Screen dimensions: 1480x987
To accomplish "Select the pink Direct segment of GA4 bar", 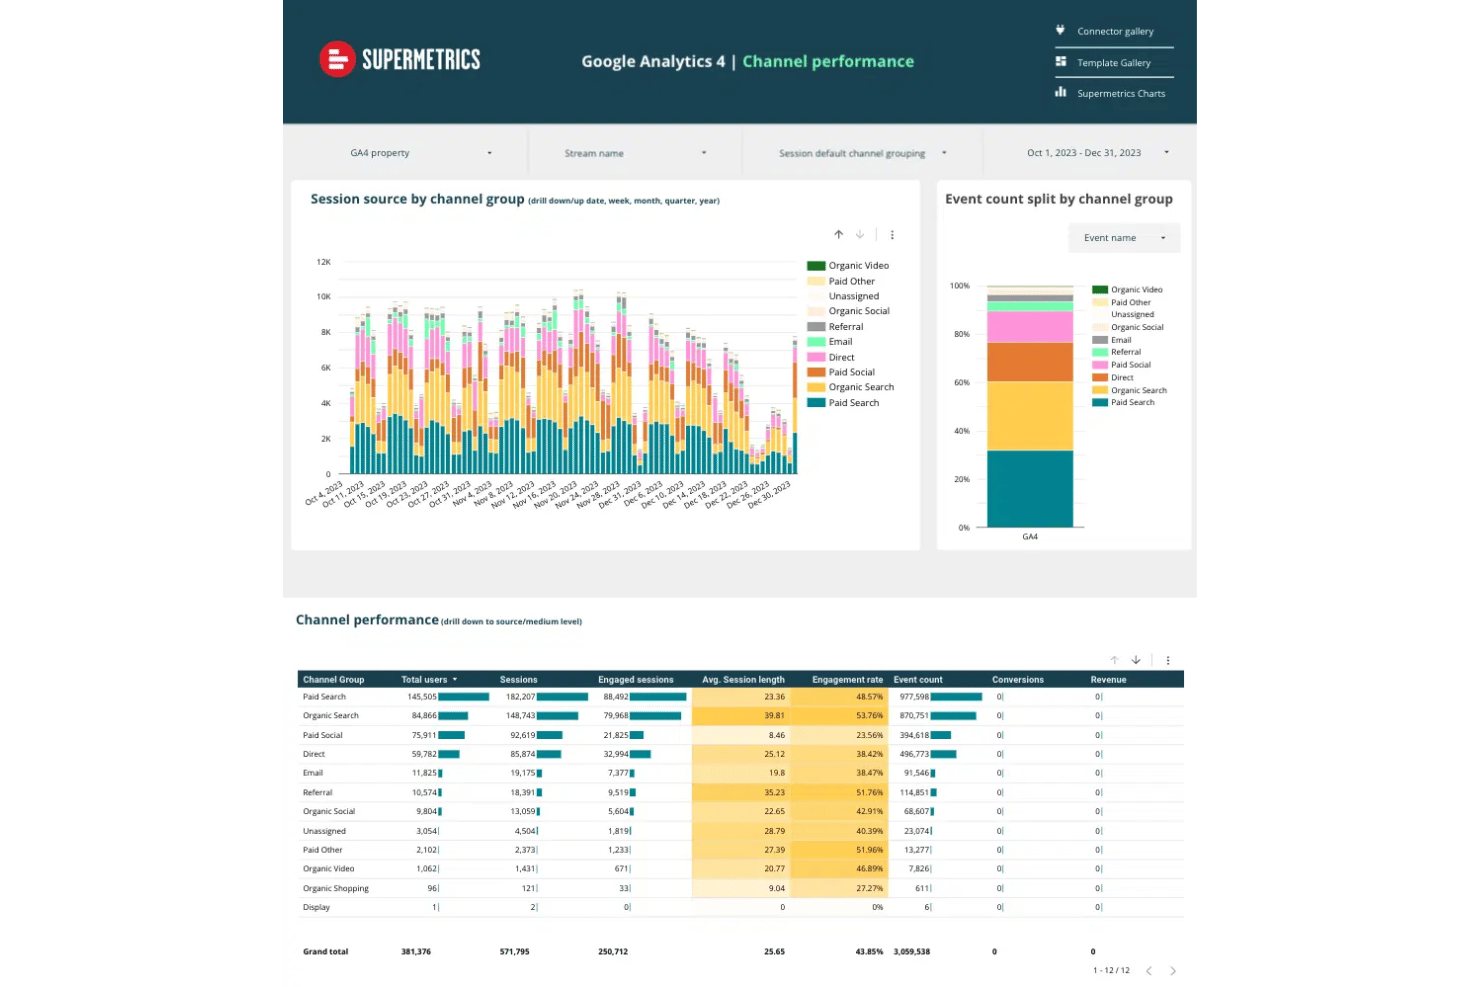I will tap(1030, 327).
